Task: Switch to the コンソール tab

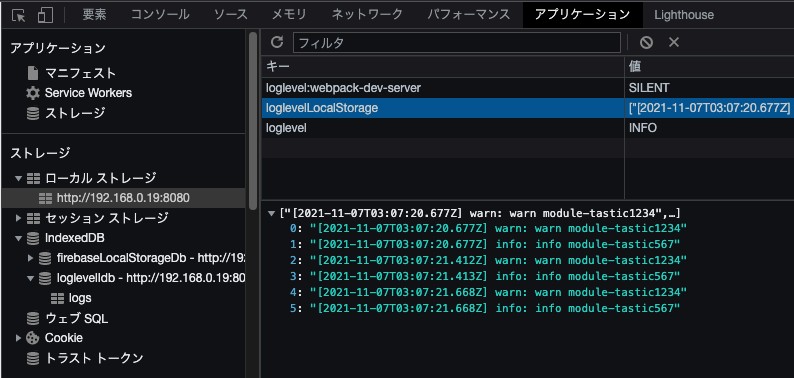Action: tap(160, 15)
